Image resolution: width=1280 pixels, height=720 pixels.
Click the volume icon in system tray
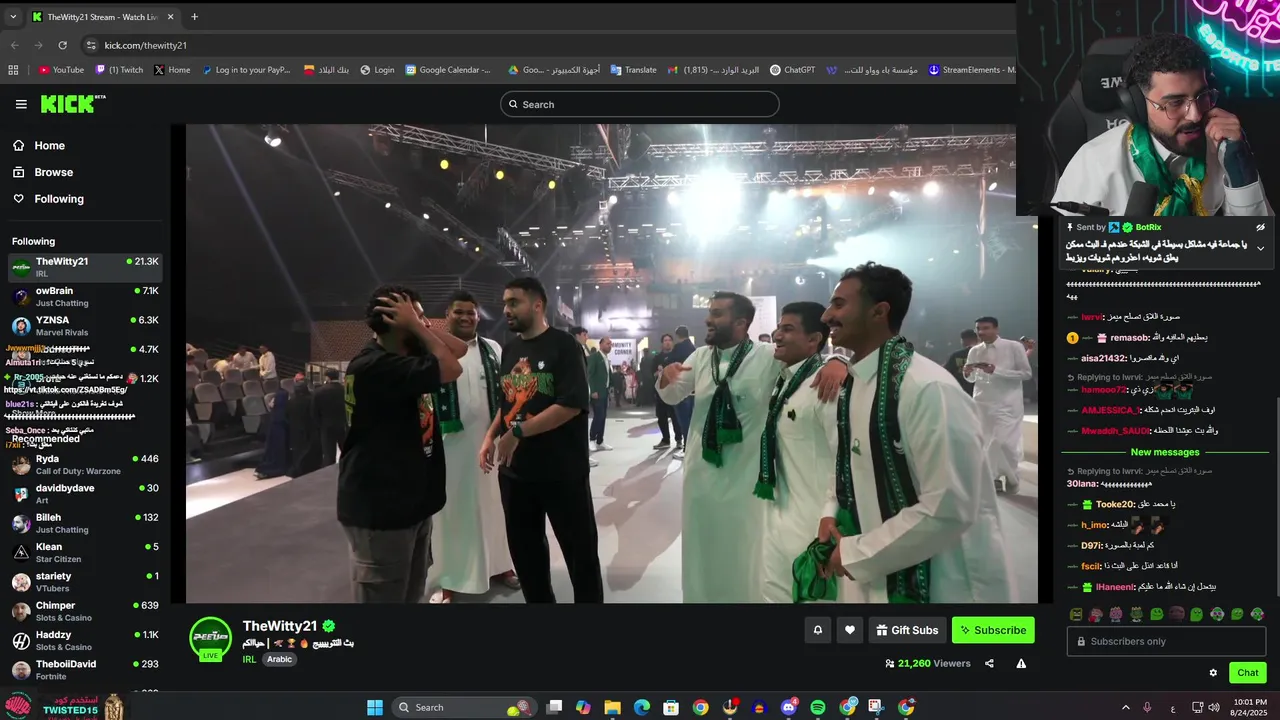click(x=1214, y=707)
